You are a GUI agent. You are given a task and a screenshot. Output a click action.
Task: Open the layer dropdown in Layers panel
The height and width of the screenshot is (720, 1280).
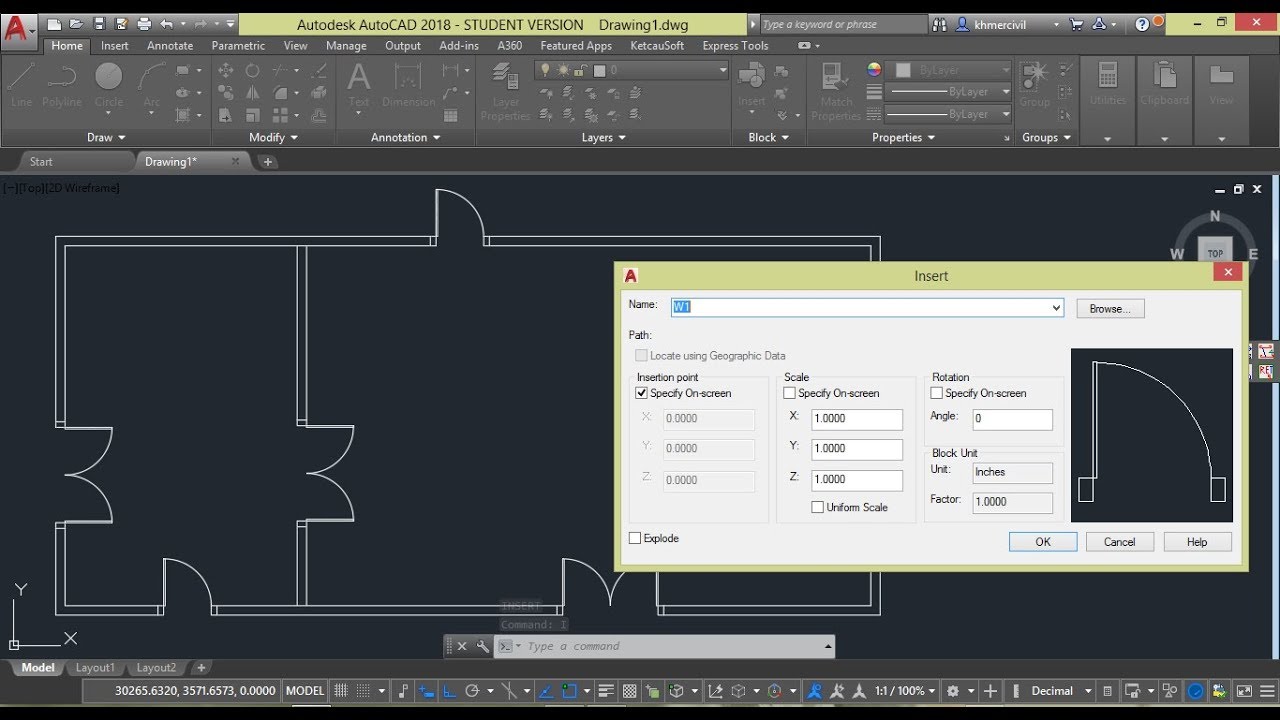[x=723, y=70]
